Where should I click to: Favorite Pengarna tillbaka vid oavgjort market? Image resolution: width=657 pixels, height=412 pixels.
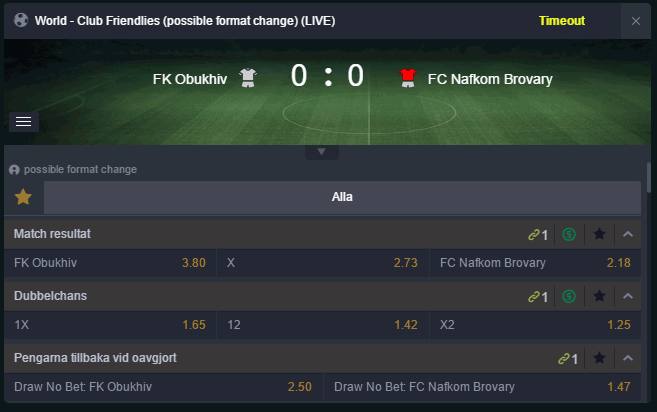click(x=599, y=358)
